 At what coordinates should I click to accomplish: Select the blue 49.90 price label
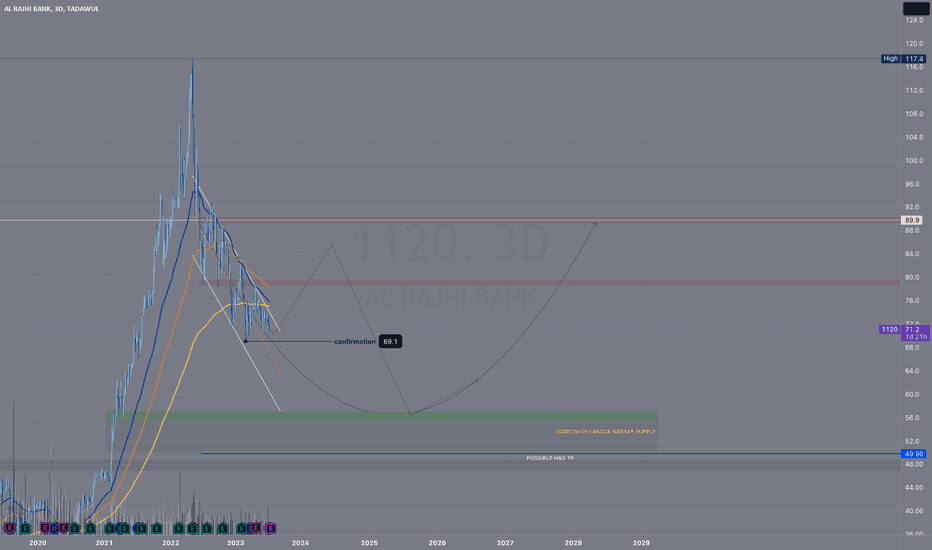pos(914,454)
